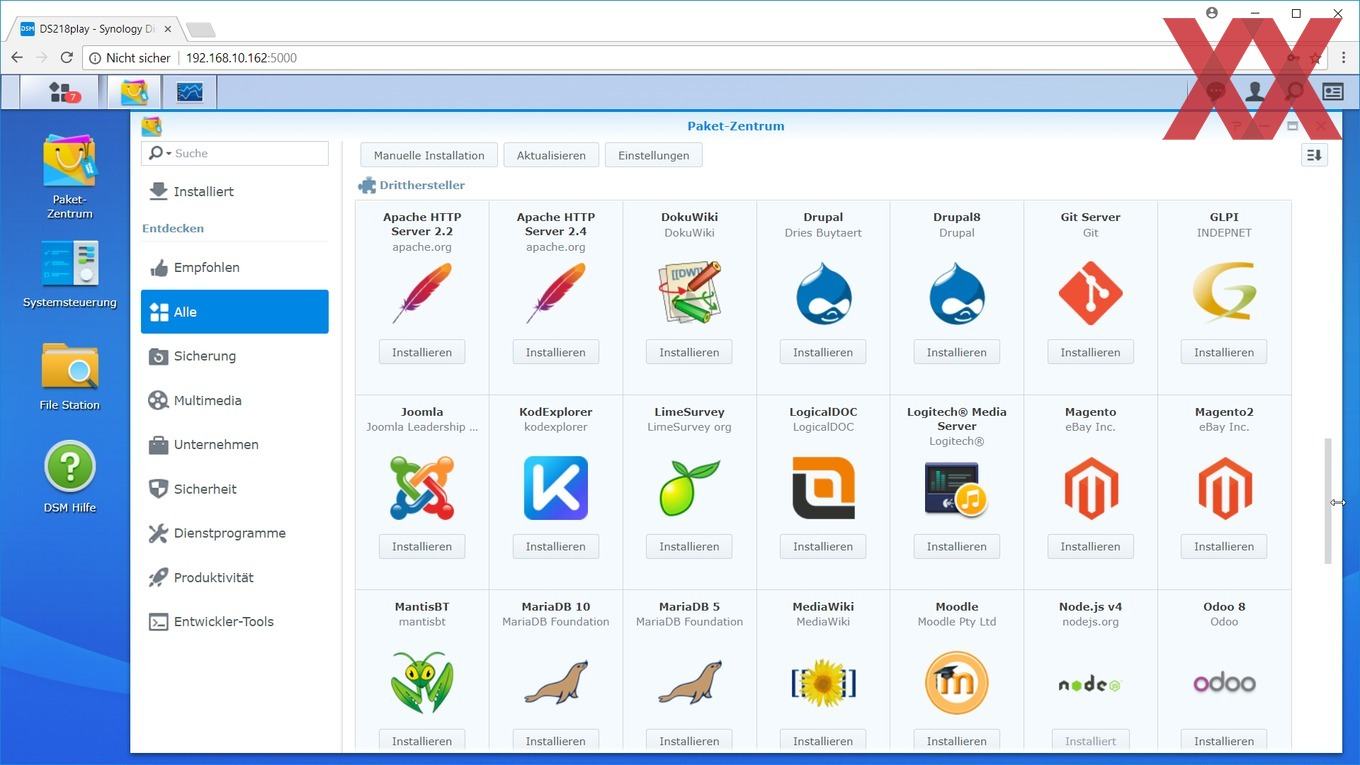Select the Alle category
Screen dimensions: 1360x765
(x=234, y=312)
